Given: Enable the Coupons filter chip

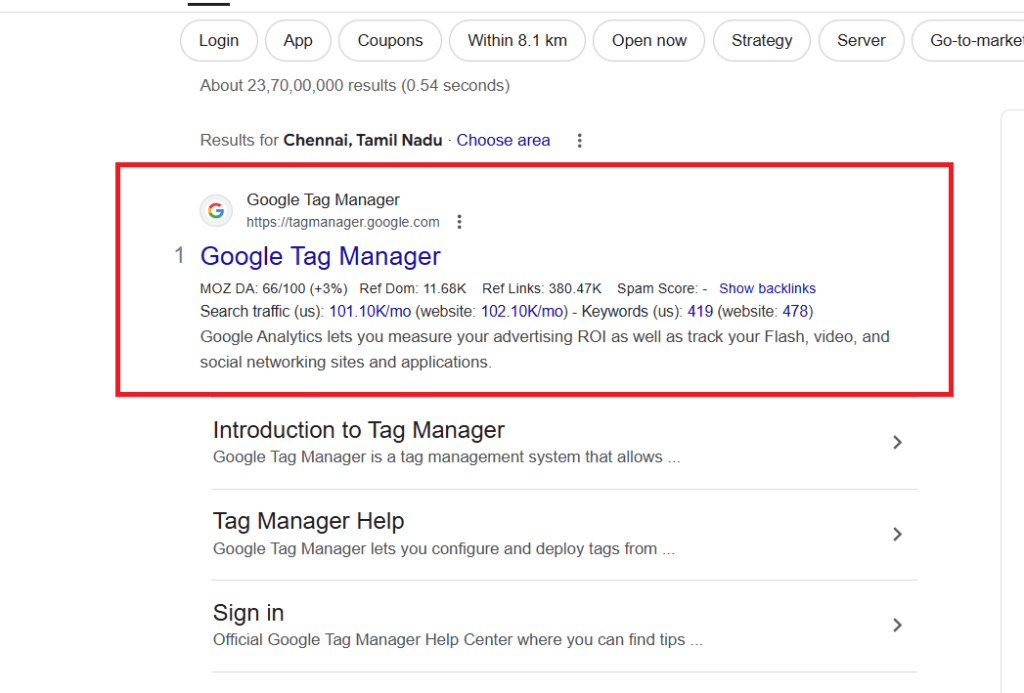Looking at the screenshot, I should [389, 40].
